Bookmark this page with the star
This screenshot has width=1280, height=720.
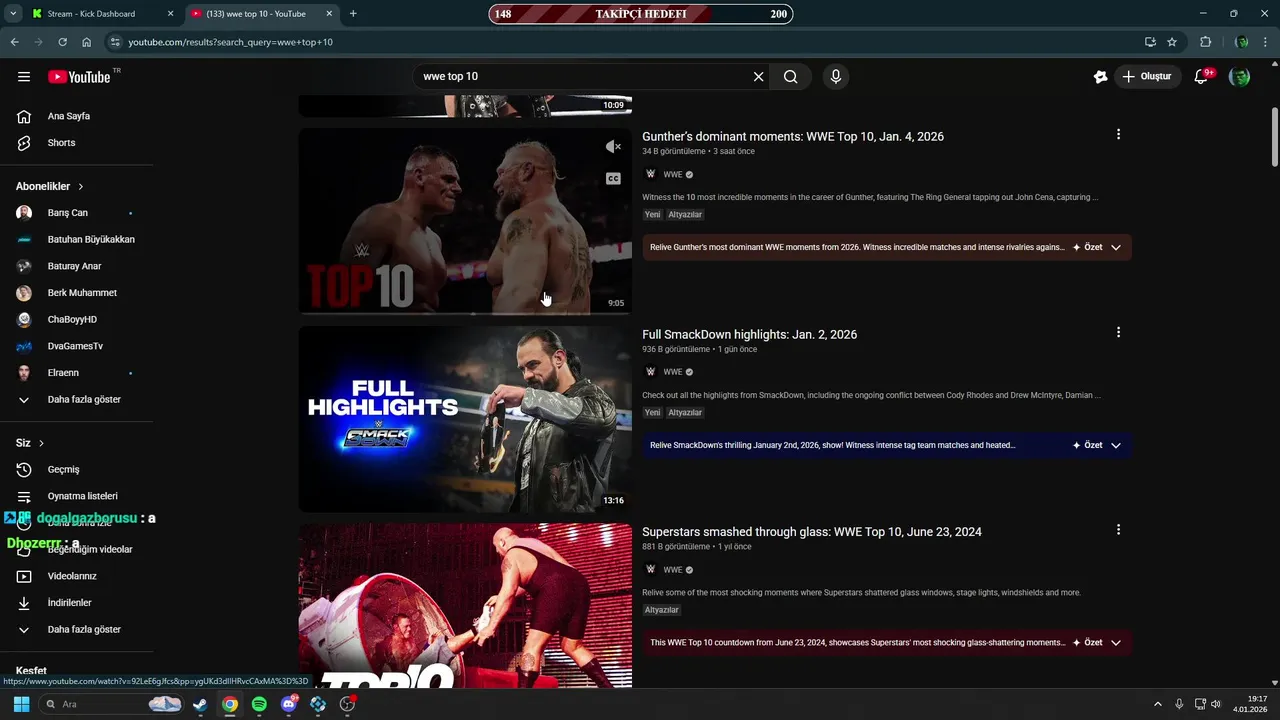pos(1172,42)
